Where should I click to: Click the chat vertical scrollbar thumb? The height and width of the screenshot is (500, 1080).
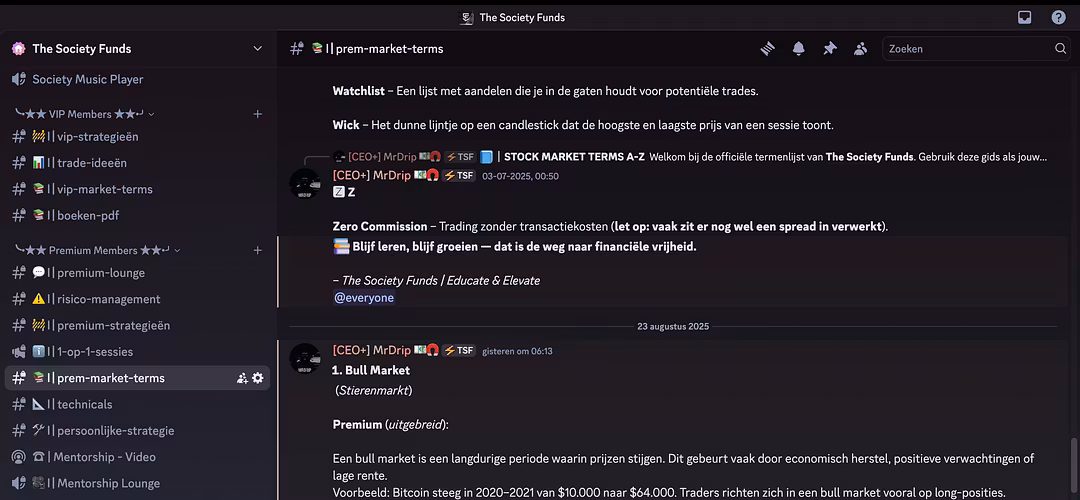pos(1074,467)
